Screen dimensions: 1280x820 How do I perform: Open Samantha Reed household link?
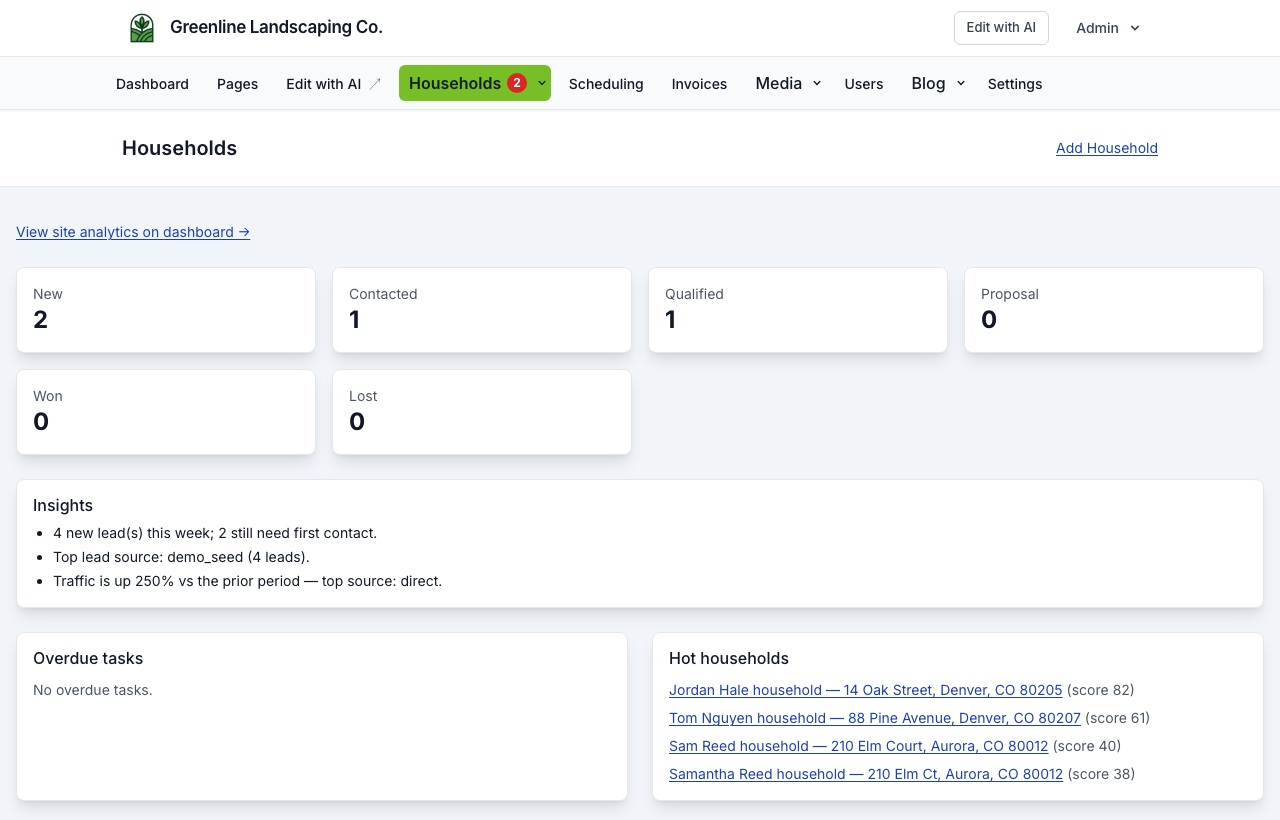(x=866, y=774)
